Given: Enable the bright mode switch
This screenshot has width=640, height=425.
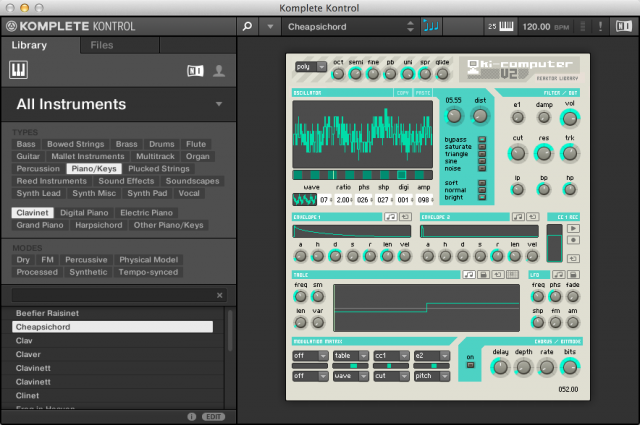Looking at the screenshot, I should point(482,197).
